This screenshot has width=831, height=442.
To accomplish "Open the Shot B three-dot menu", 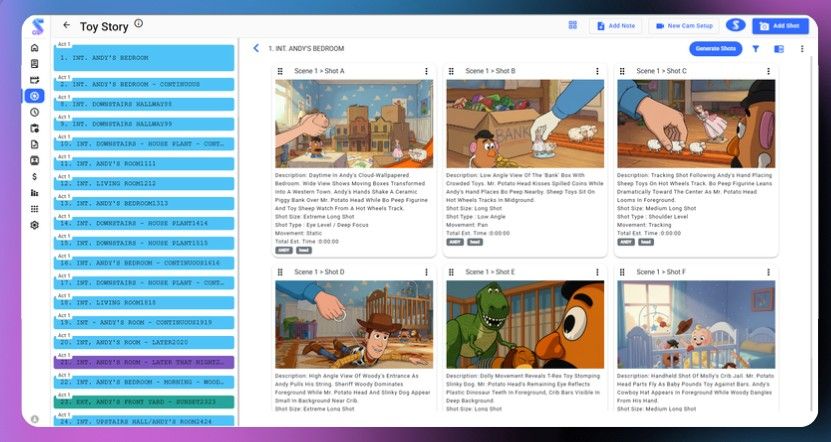I will [597, 71].
